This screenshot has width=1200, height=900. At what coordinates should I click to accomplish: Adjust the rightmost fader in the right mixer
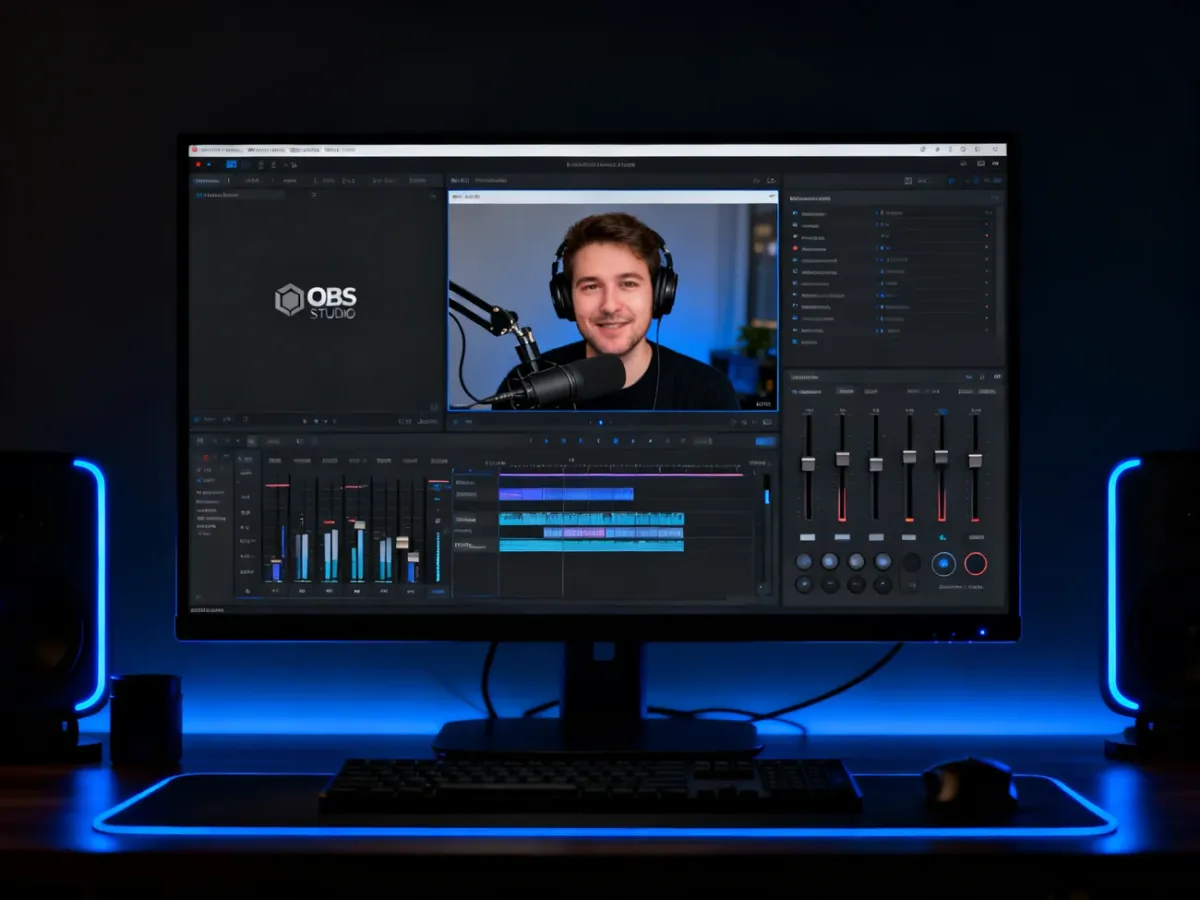(x=975, y=460)
